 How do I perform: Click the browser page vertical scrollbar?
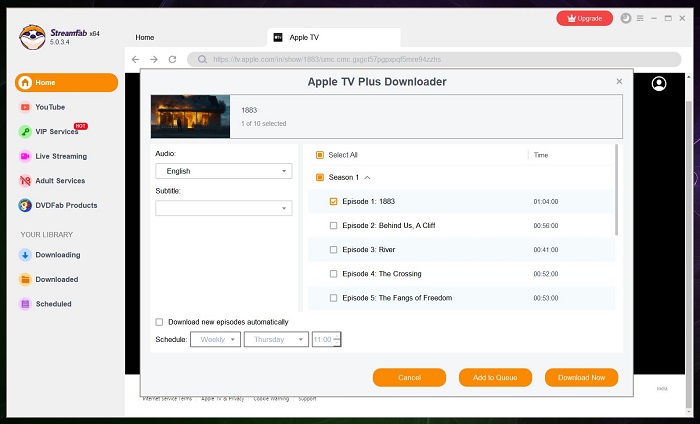(688, 254)
